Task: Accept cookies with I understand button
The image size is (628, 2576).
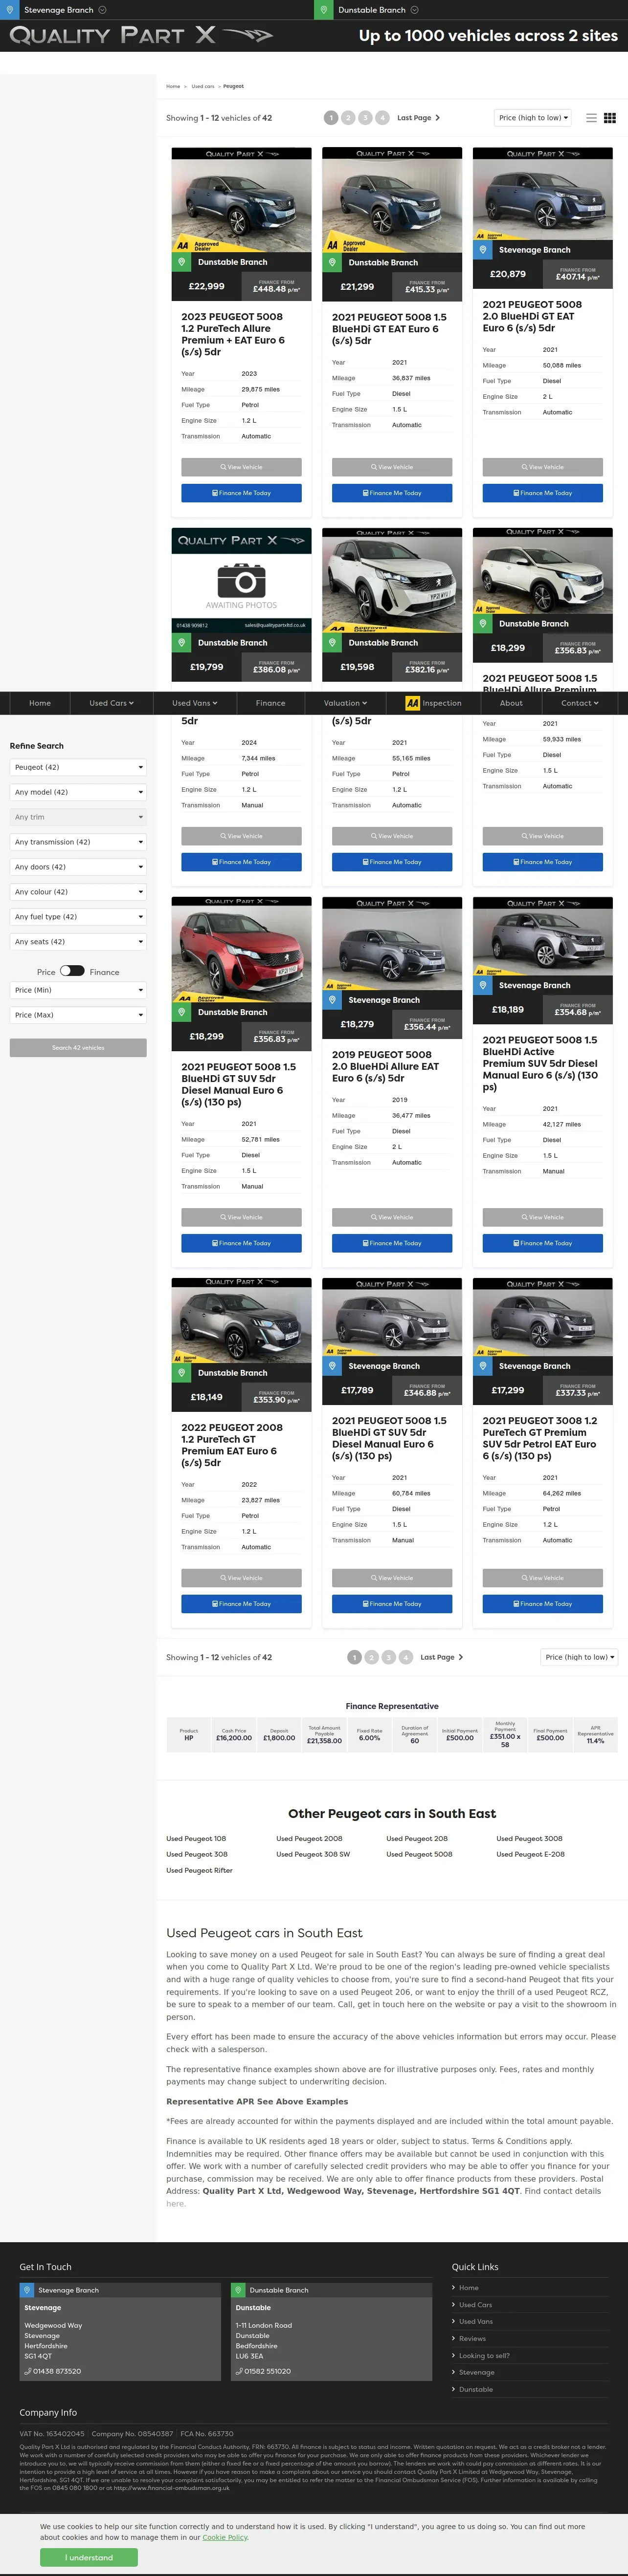Action: click(89, 2557)
